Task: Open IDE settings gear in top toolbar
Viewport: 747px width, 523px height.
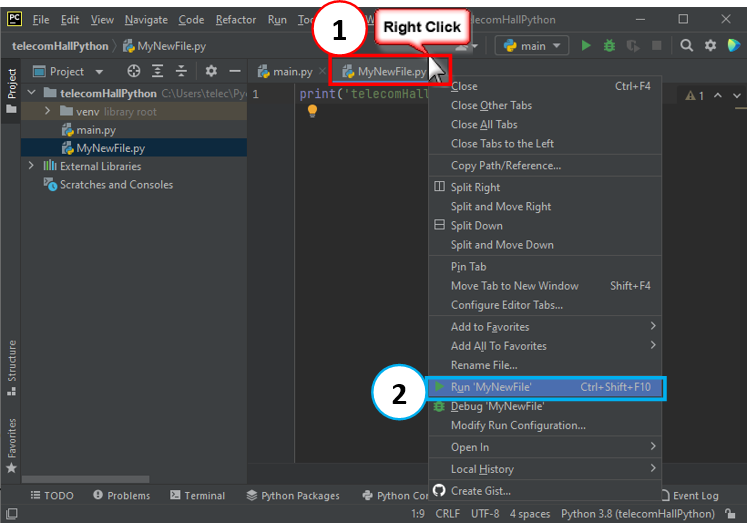Action: (x=710, y=46)
